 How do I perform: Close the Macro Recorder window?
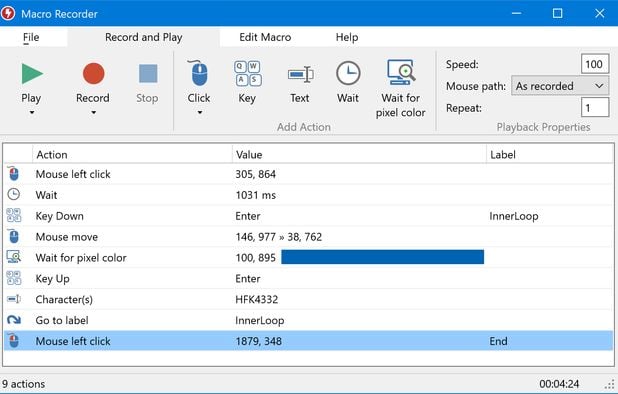599,13
